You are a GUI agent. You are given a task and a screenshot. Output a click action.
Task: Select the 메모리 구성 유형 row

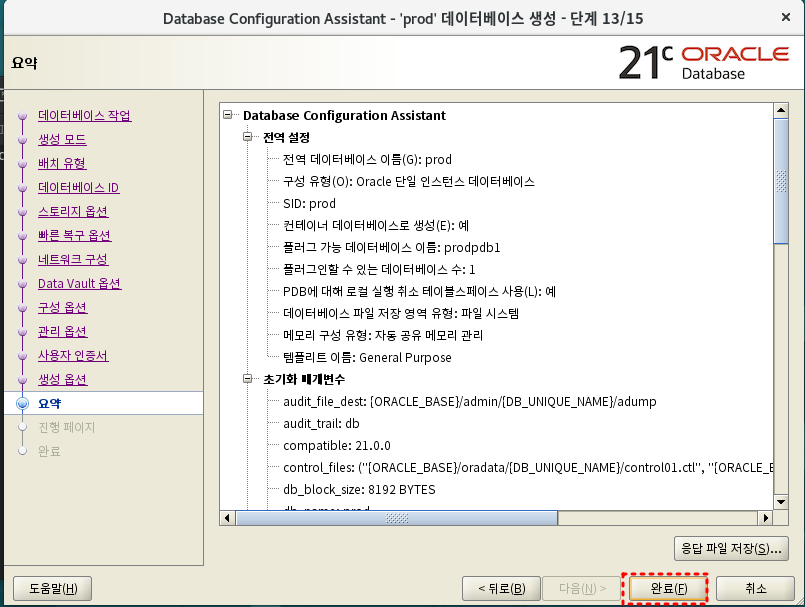(383, 335)
